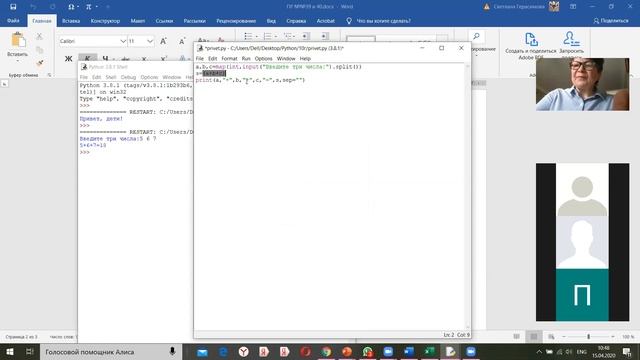Click the Copy icon in clipboard group
This screenshot has height=360, width=640.
pyautogui.click(x=40, y=50)
